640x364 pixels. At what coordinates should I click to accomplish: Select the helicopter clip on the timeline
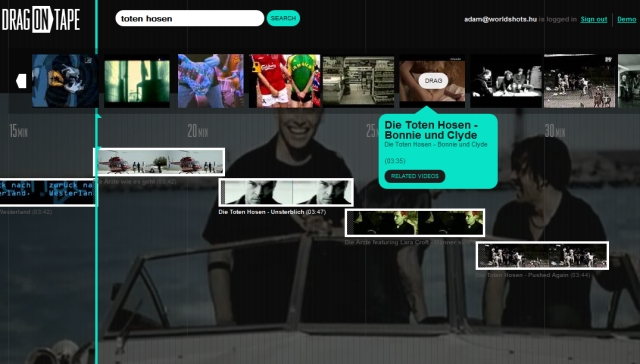[159, 162]
